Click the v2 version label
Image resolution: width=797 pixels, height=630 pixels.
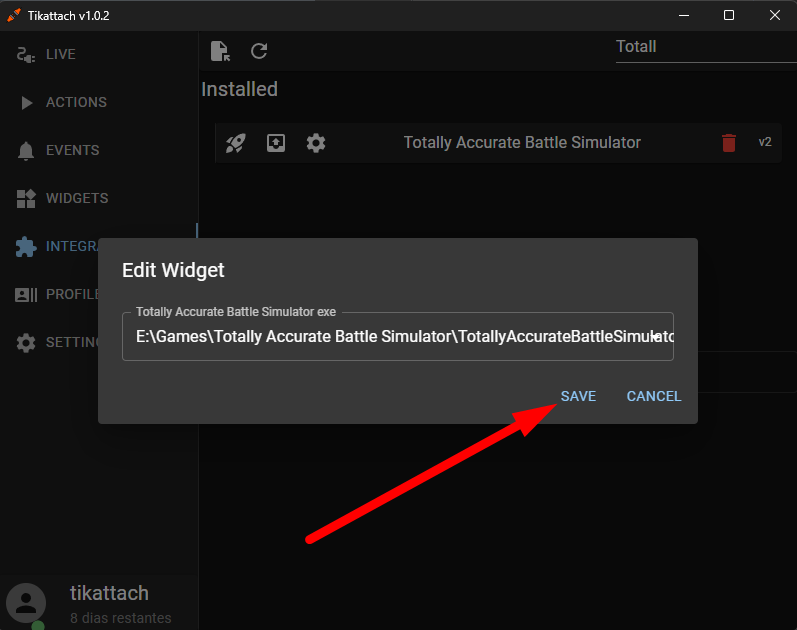pos(765,142)
